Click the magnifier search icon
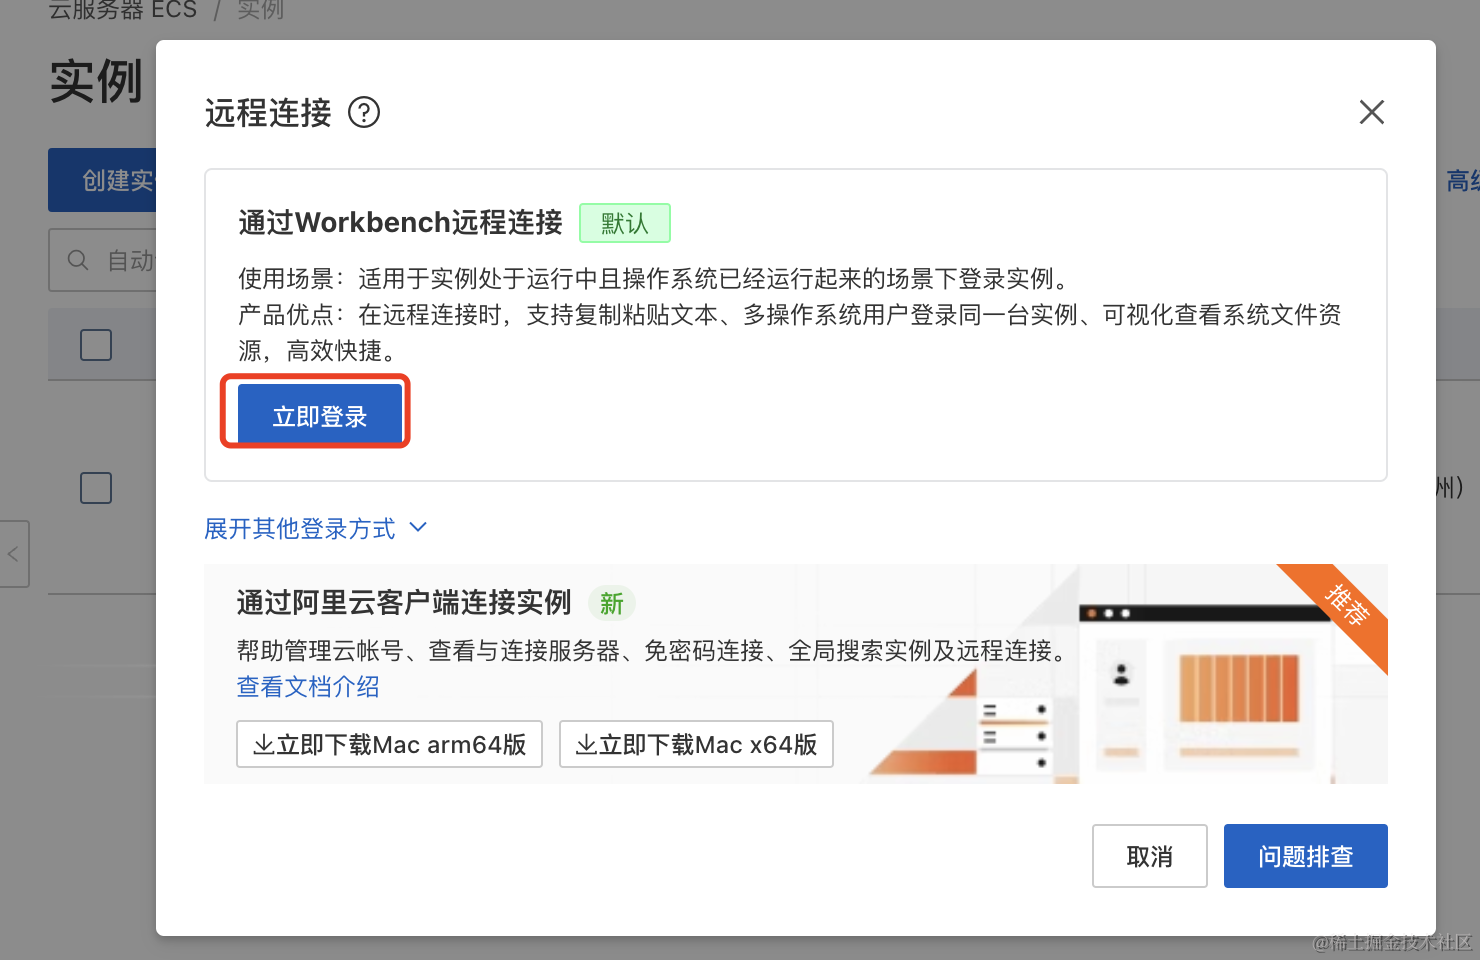 tap(78, 261)
